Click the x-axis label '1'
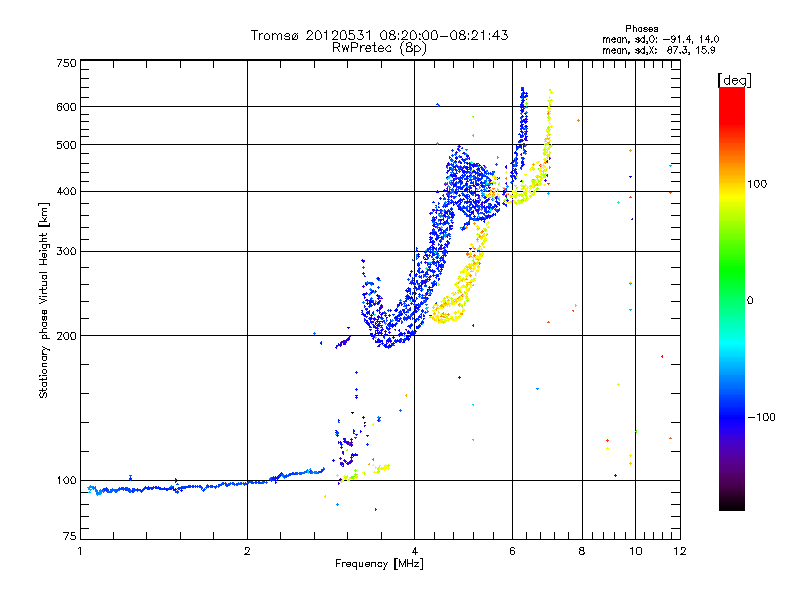 click(80, 551)
